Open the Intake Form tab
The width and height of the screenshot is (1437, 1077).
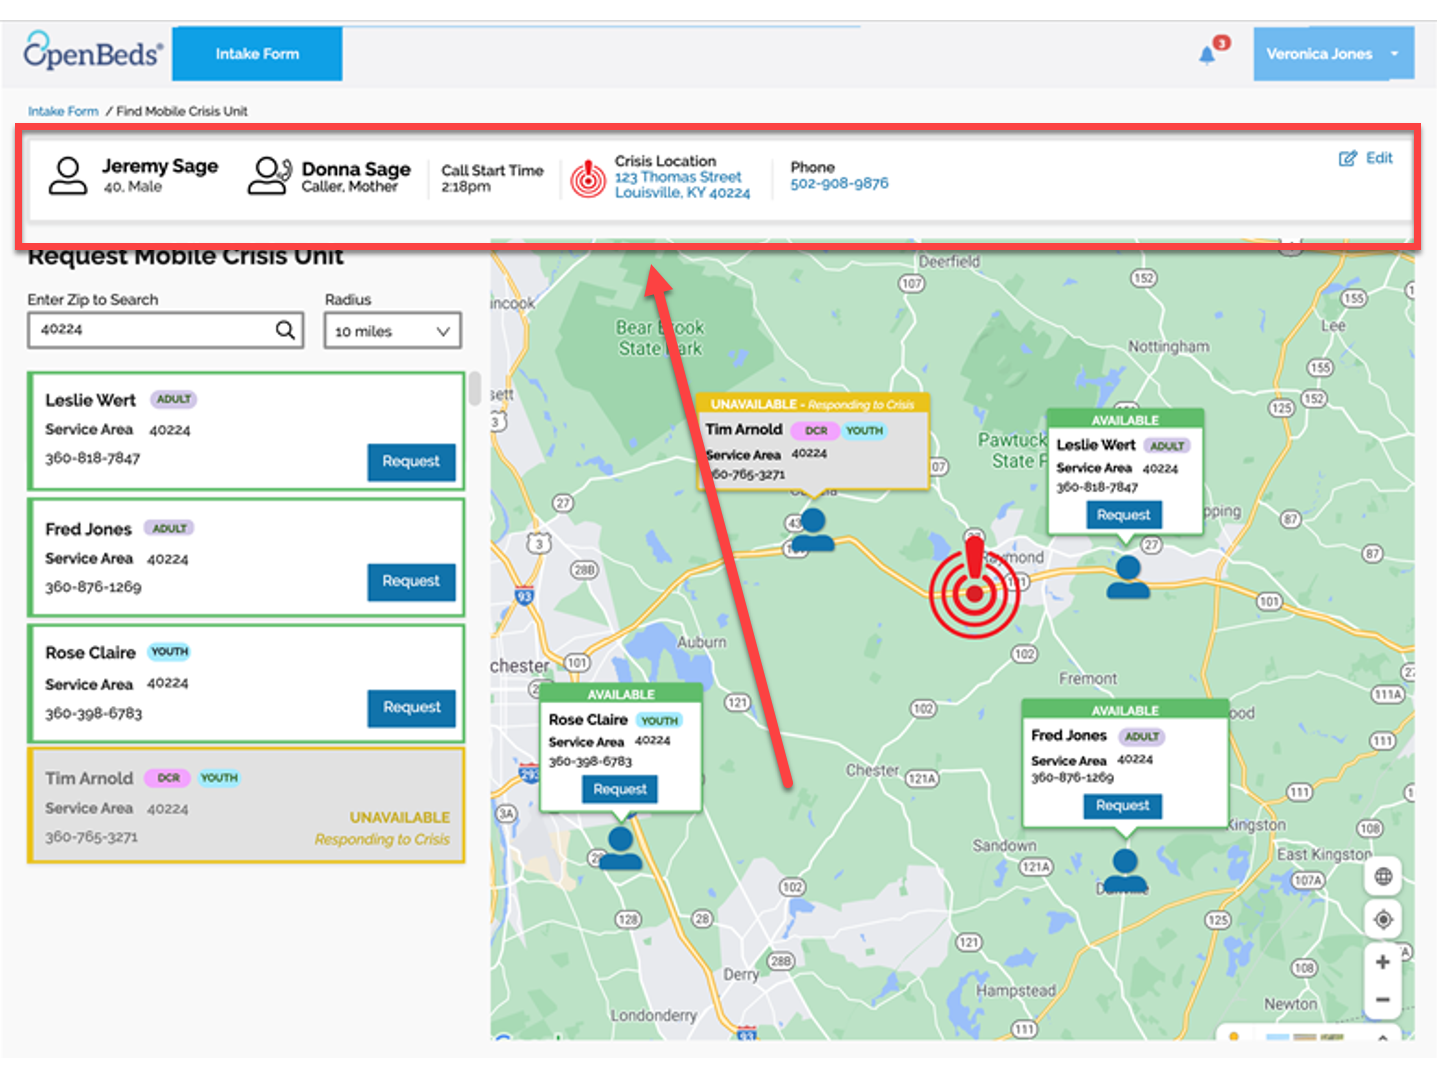click(257, 54)
